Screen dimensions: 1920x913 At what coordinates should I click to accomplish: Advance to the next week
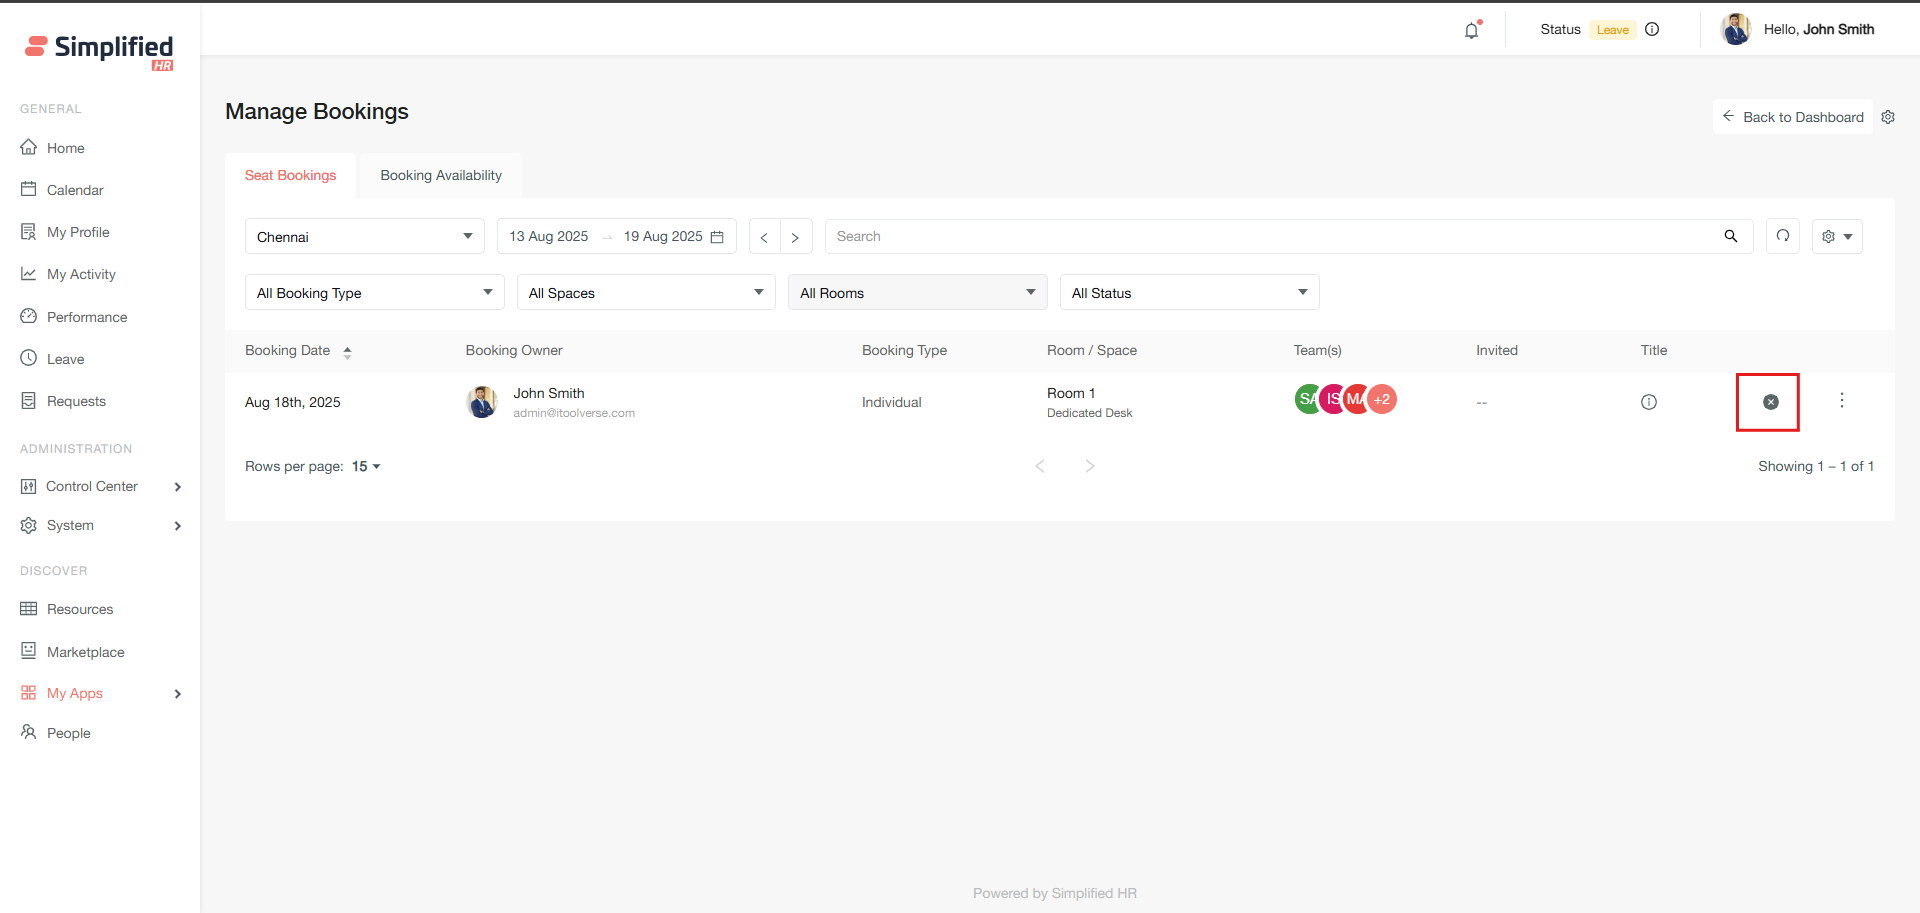[x=795, y=237]
